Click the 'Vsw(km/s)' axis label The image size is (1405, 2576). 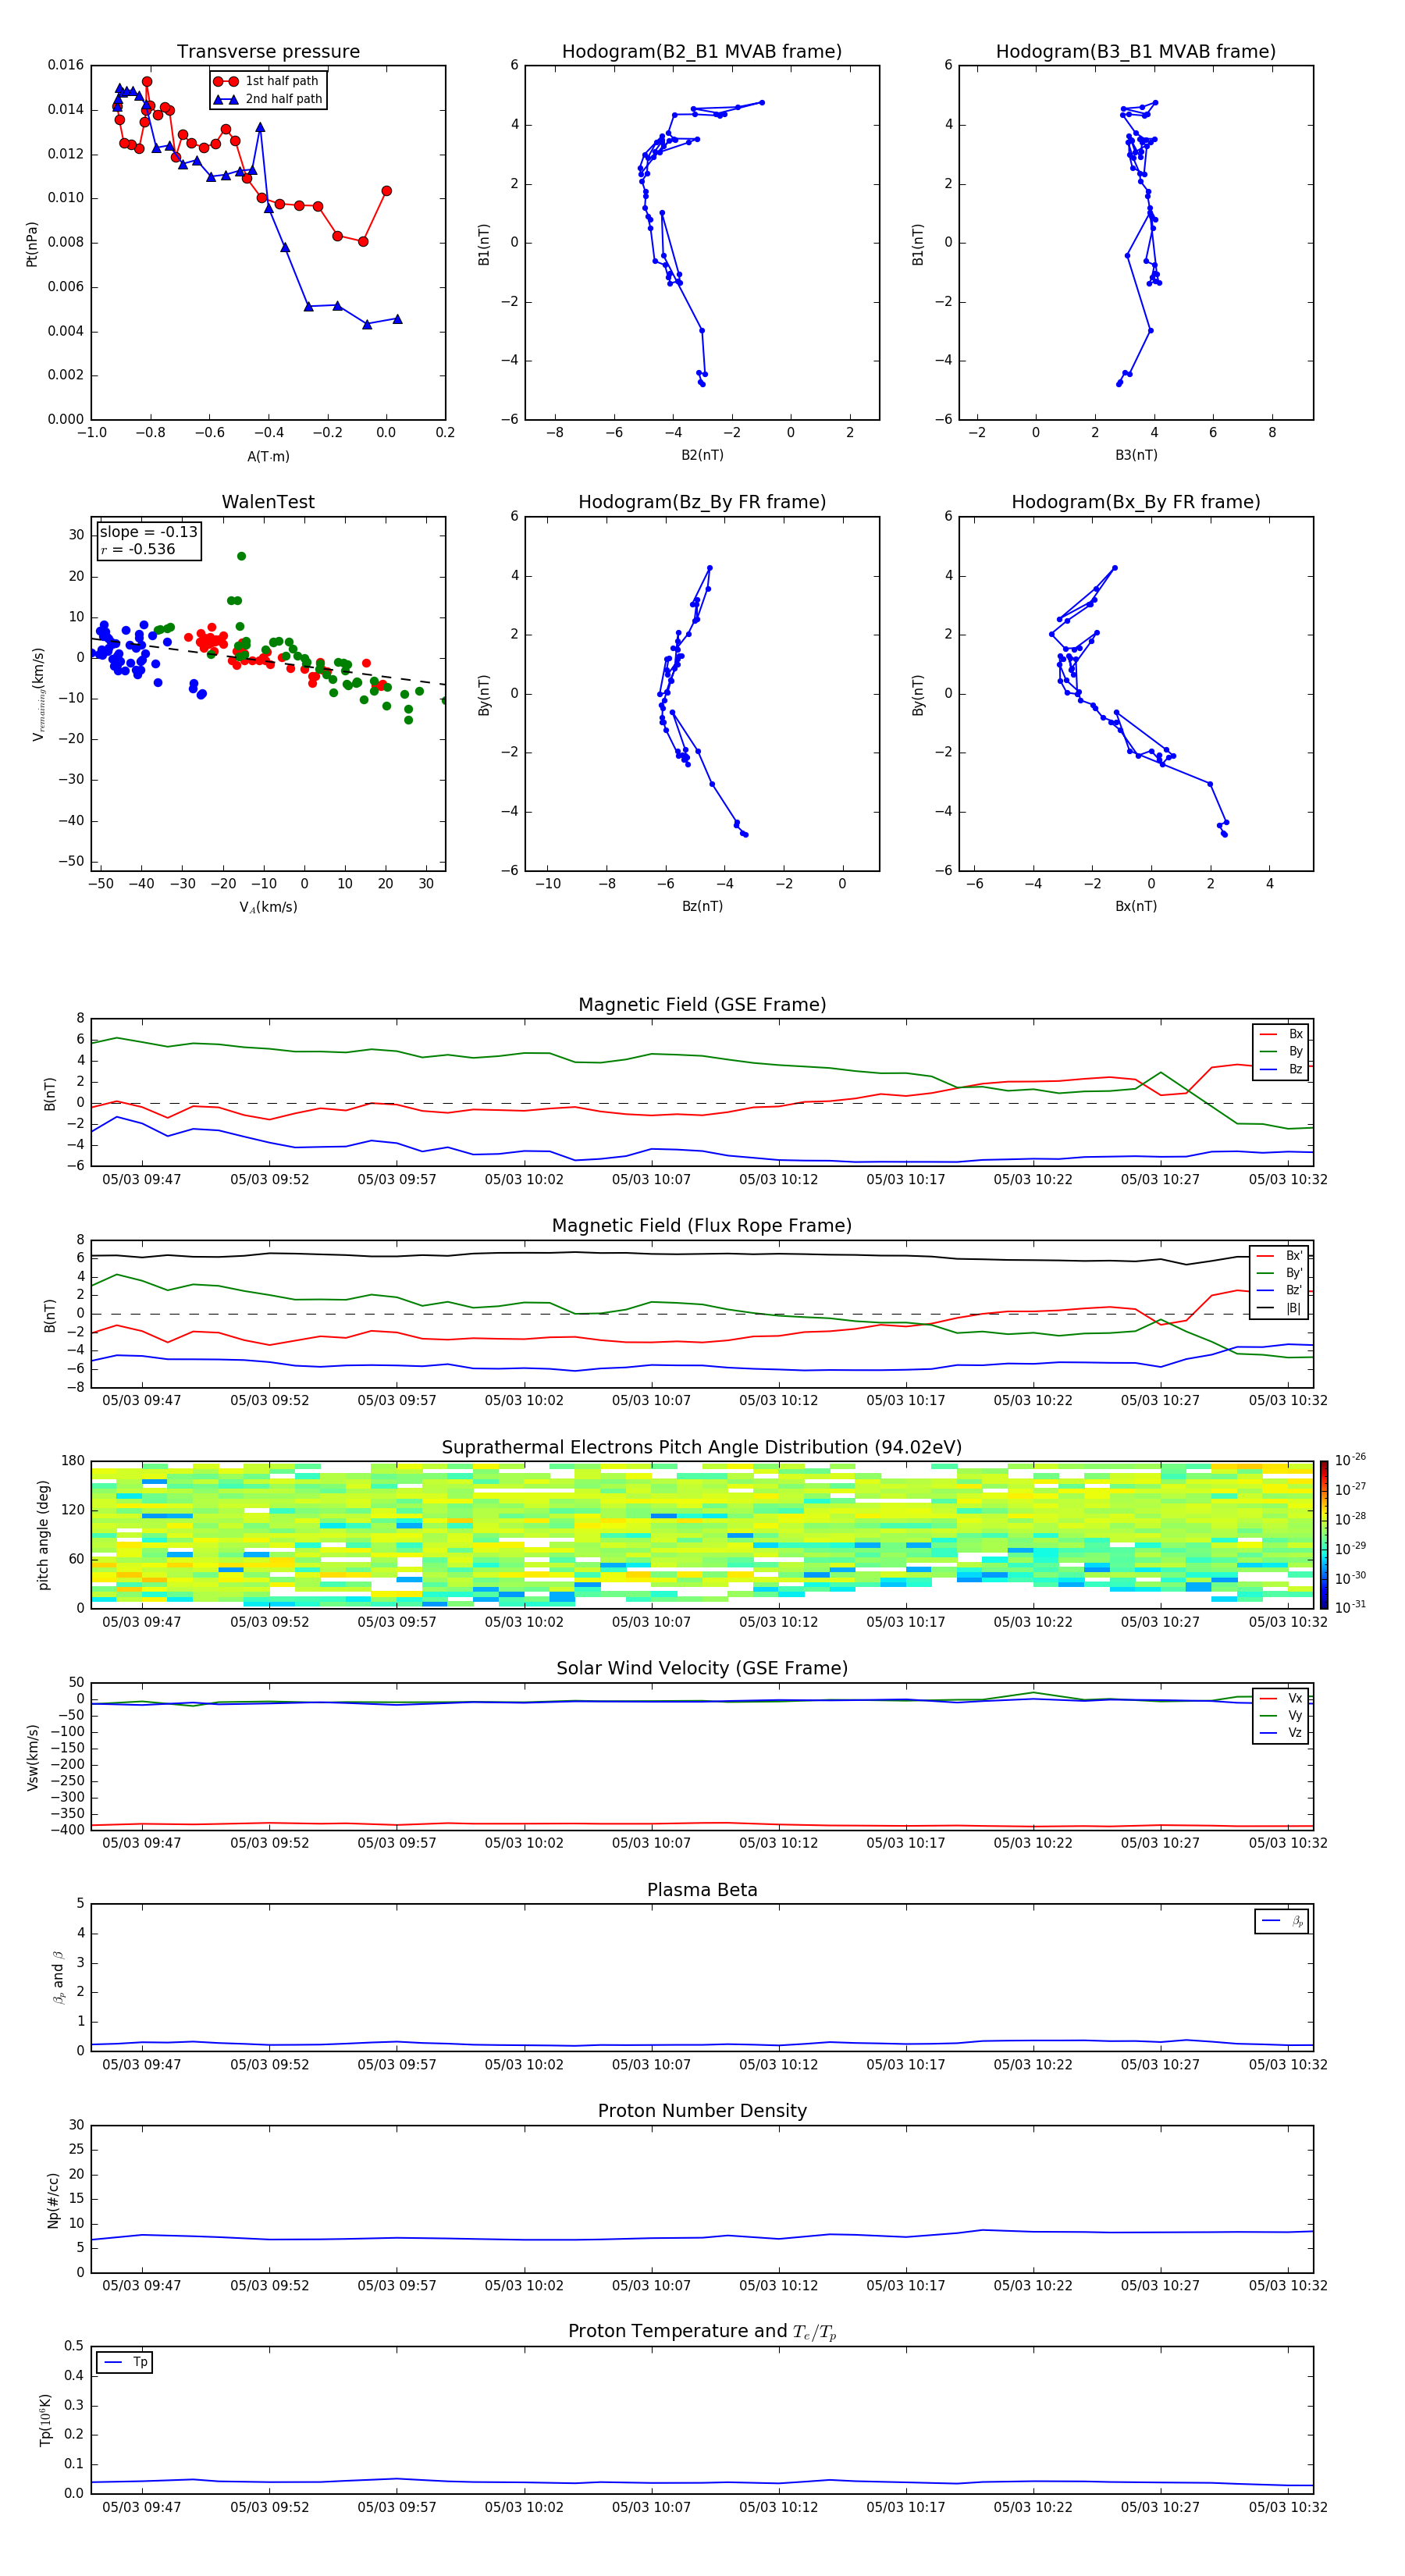[32, 1757]
